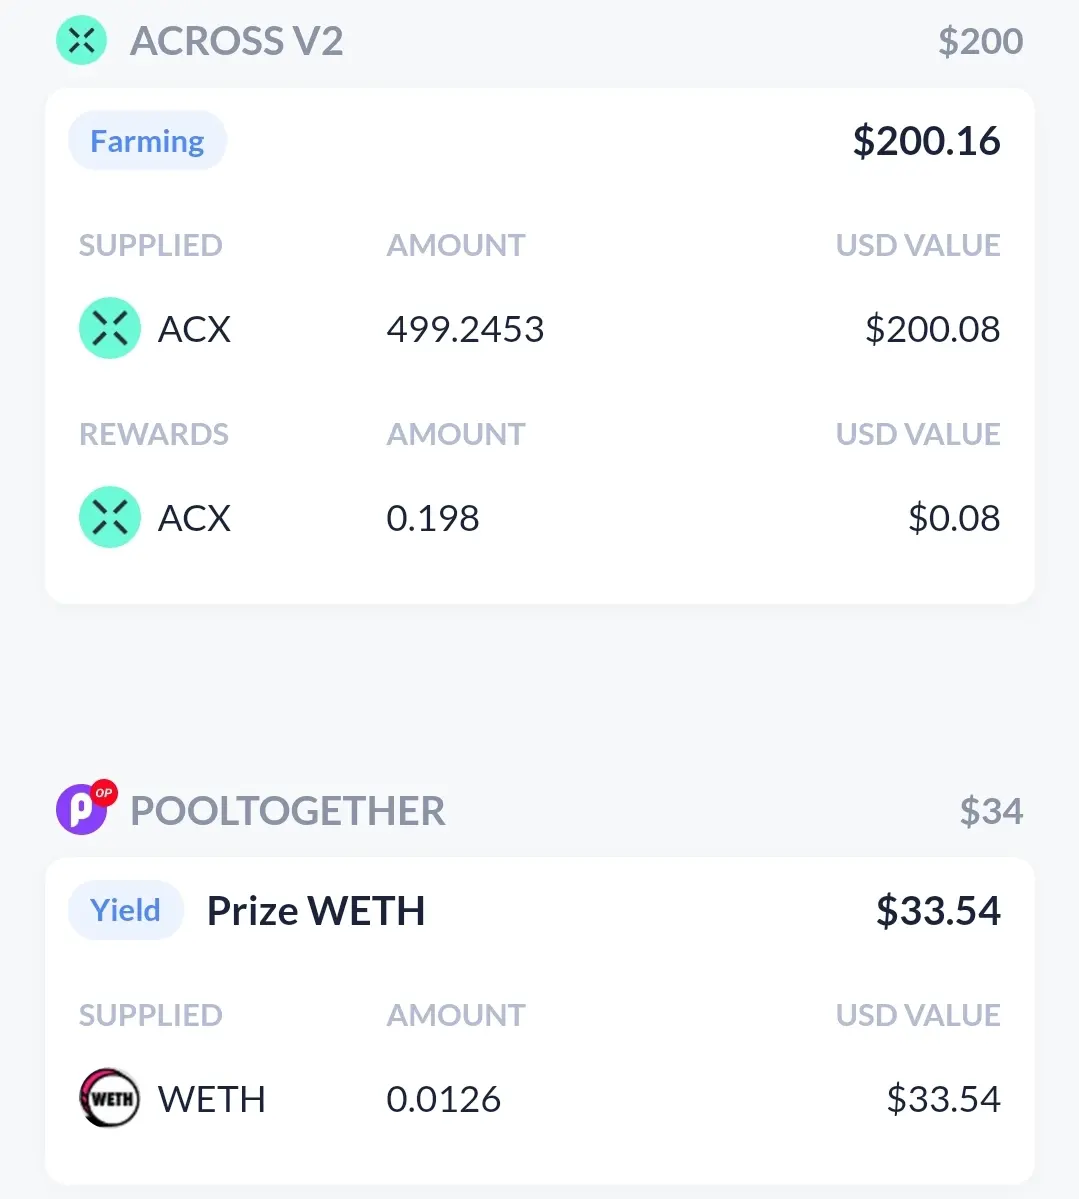Image resolution: width=1079 pixels, height=1199 pixels.
Task: Click the $33.54 Prize WETH total
Action: 938,911
